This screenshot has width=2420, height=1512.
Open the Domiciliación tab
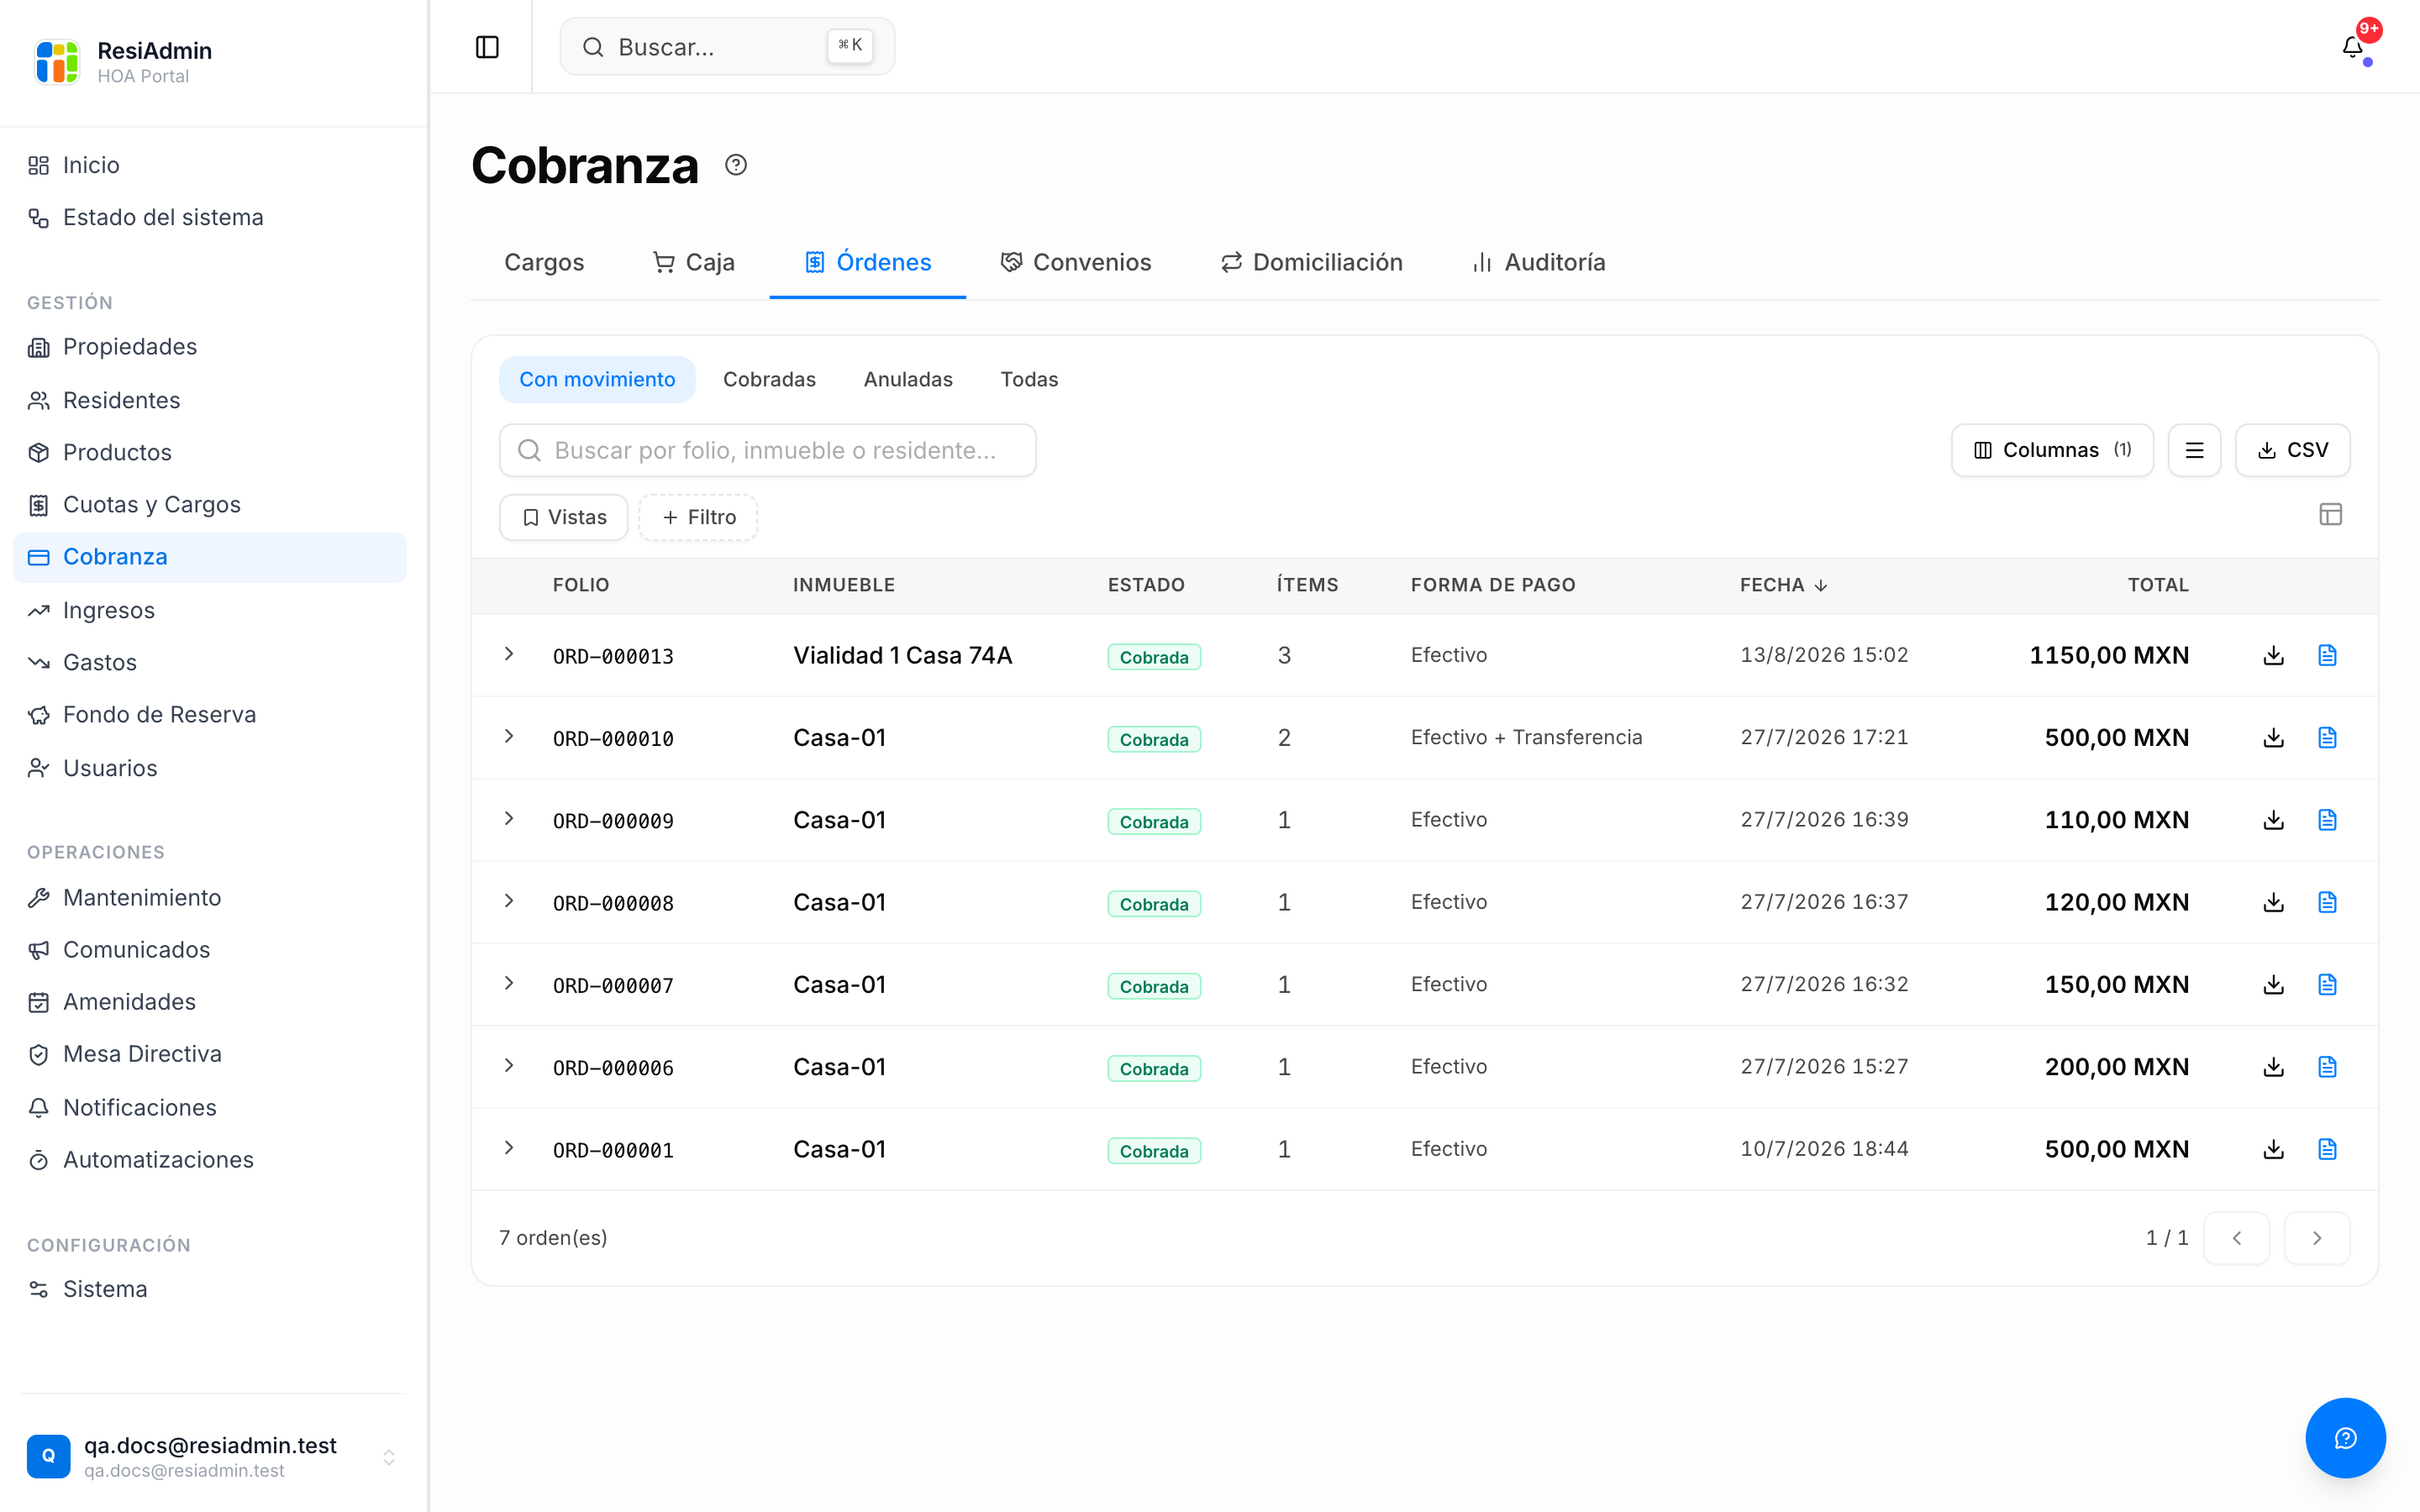click(1311, 262)
